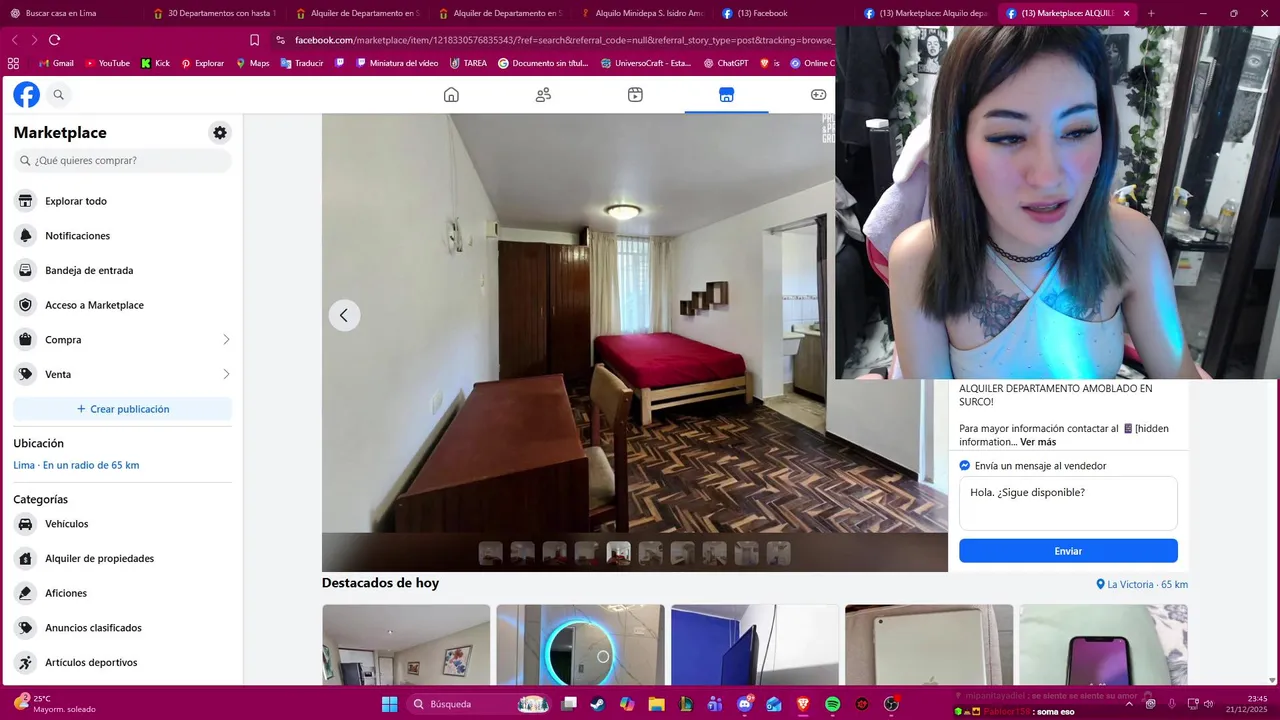
Task: Open Steam from the taskbar
Action: click(598, 704)
